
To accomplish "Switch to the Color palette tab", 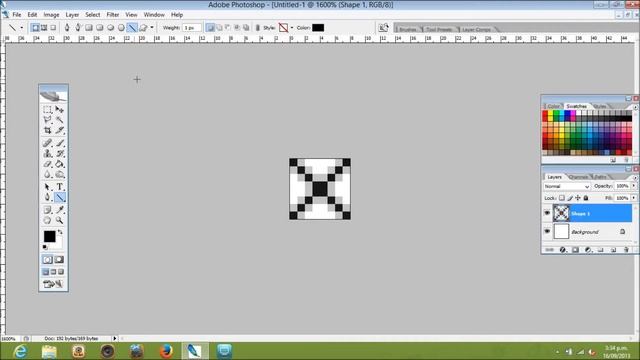I will 553,106.
